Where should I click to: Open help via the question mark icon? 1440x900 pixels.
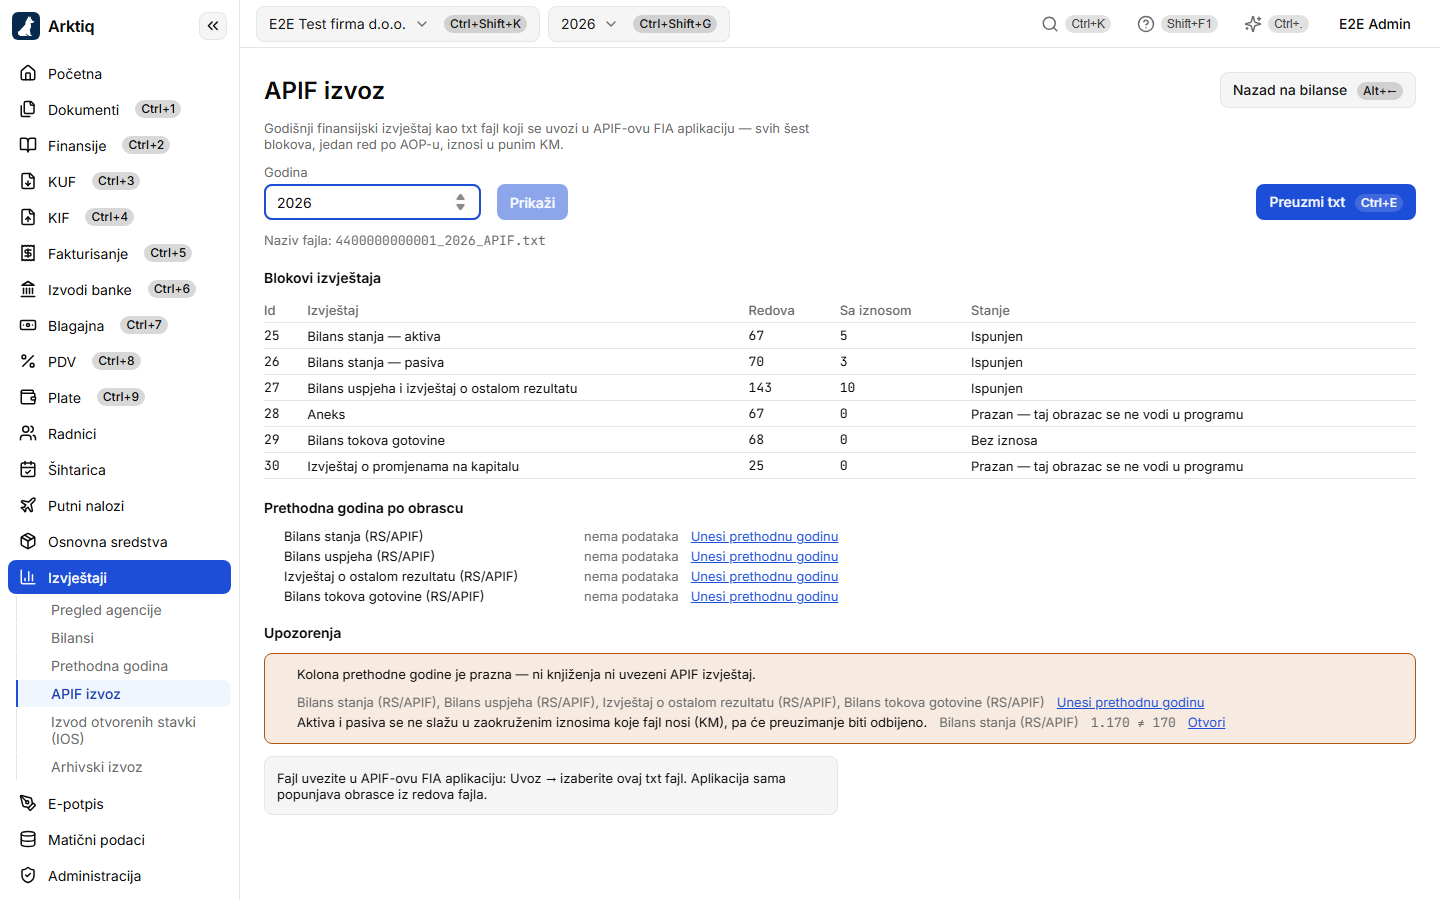point(1146,24)
